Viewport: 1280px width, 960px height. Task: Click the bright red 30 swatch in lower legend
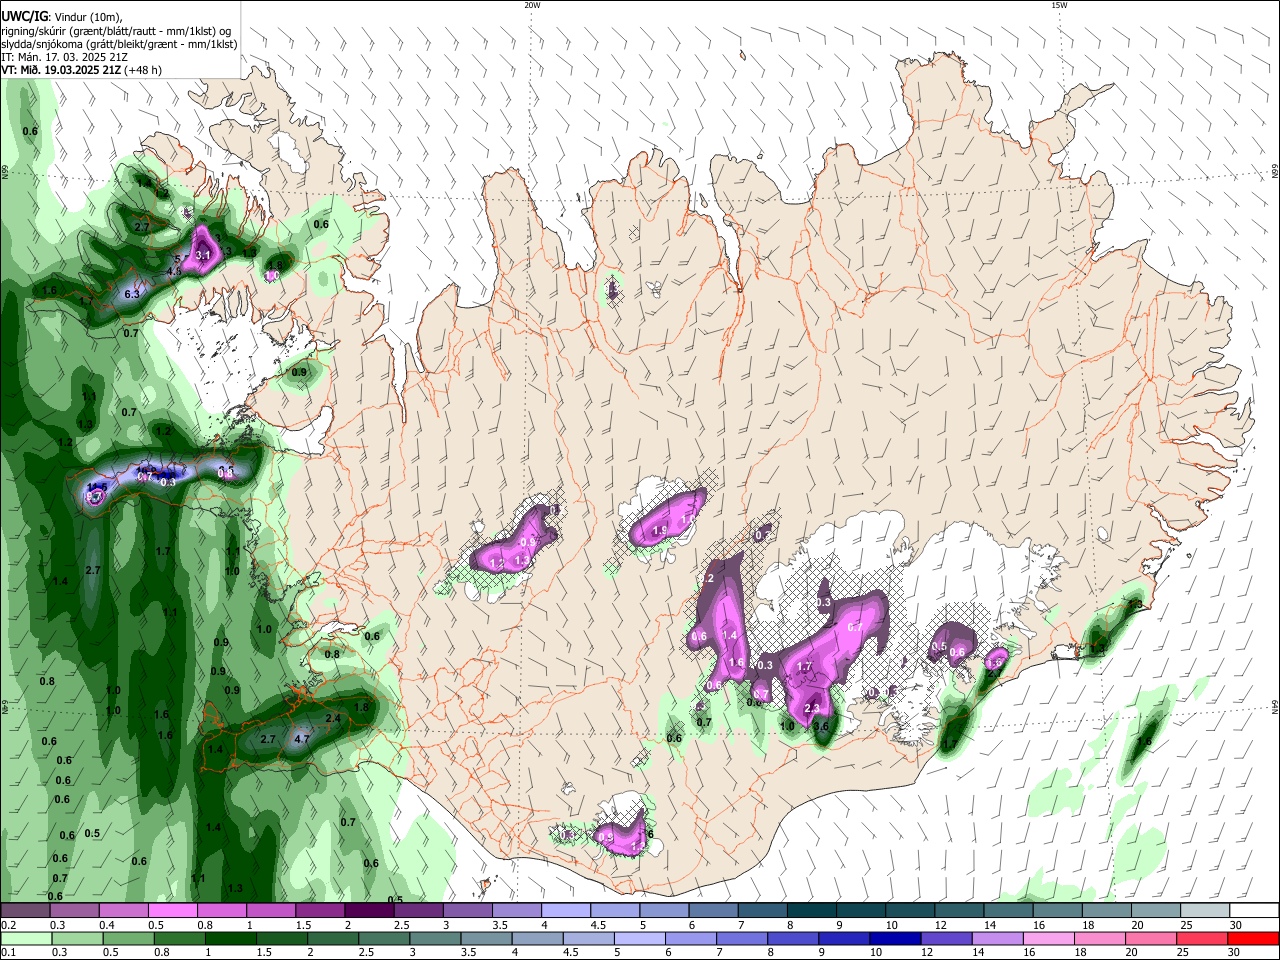tap(1254, 938)
